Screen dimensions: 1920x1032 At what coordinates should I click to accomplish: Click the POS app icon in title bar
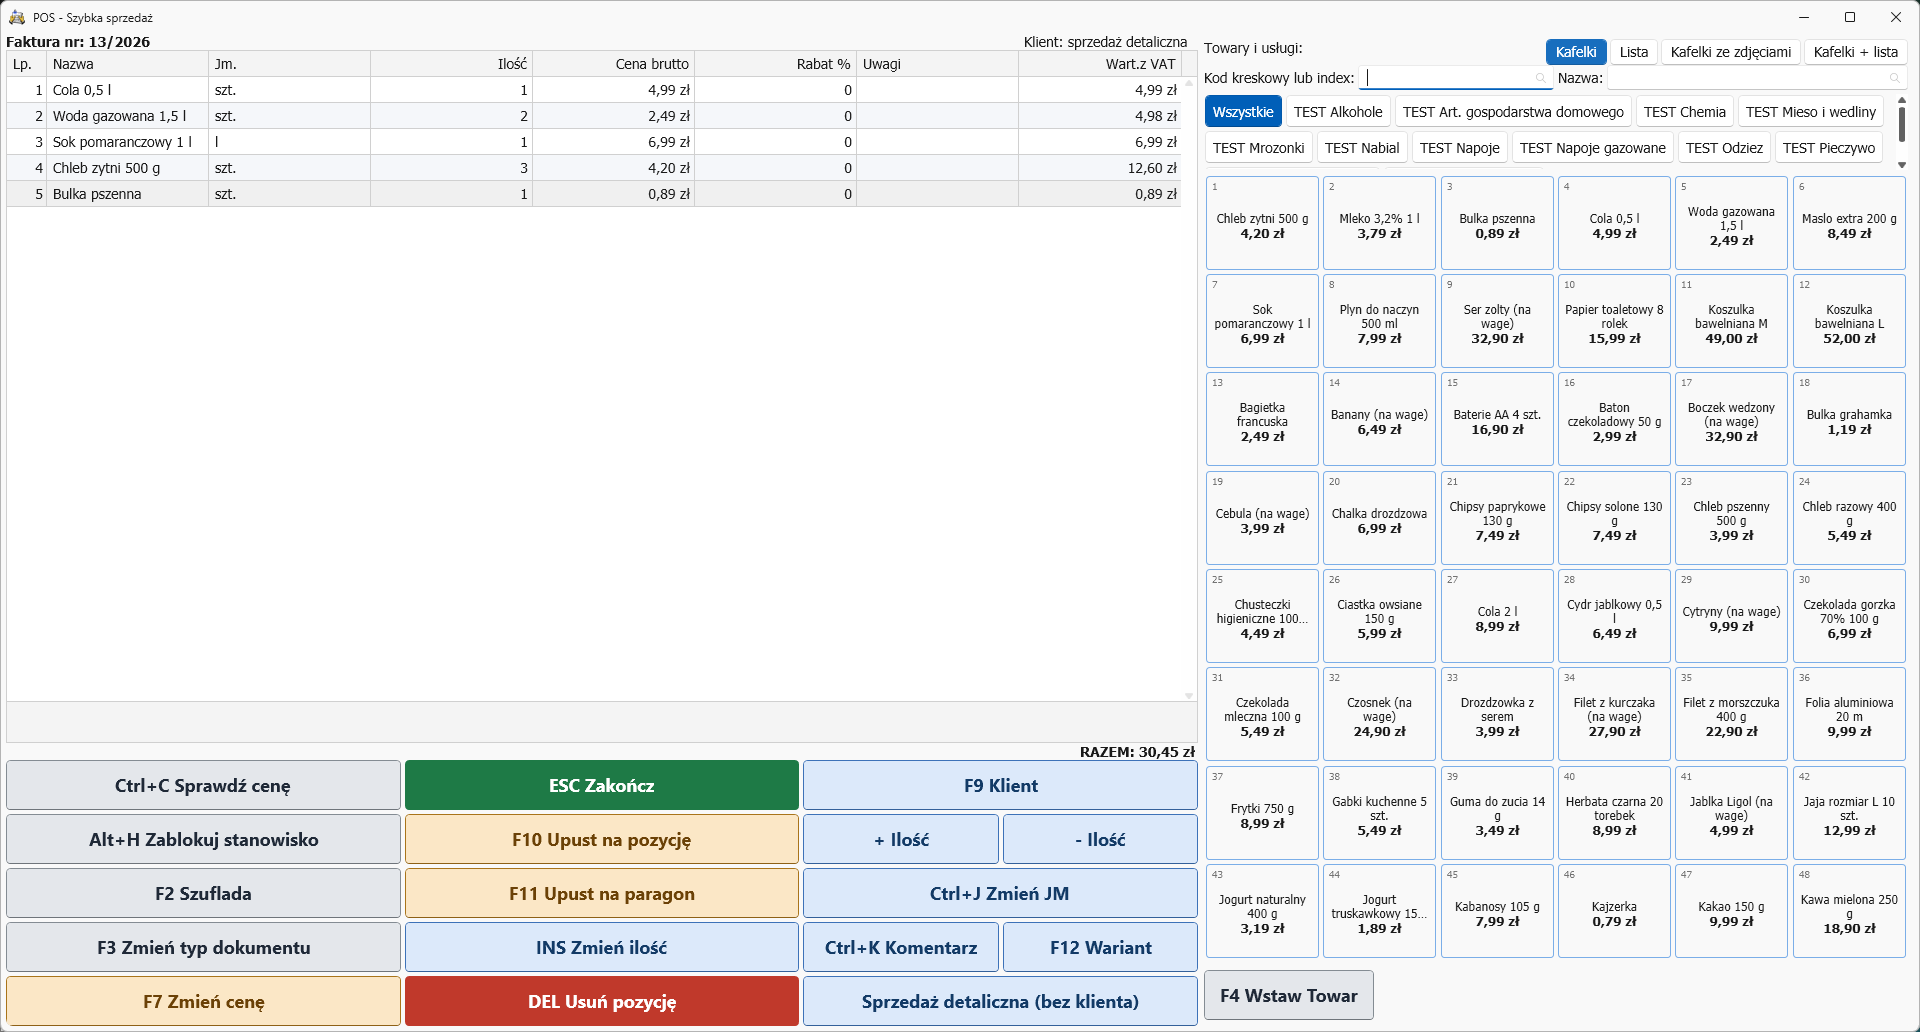[x=16, y=17]
